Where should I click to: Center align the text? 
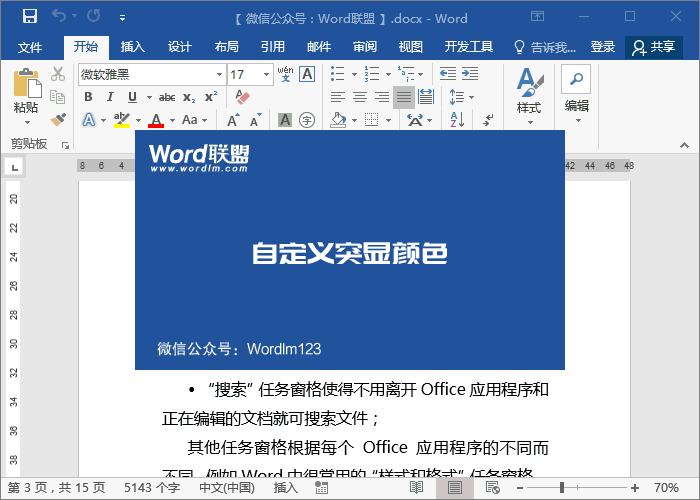click(360, 97)
